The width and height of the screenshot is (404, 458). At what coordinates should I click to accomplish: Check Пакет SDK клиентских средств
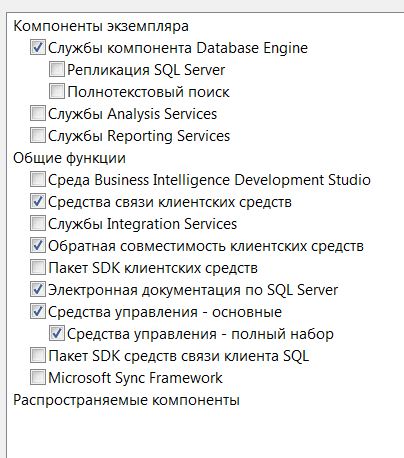tap(38, 267)
